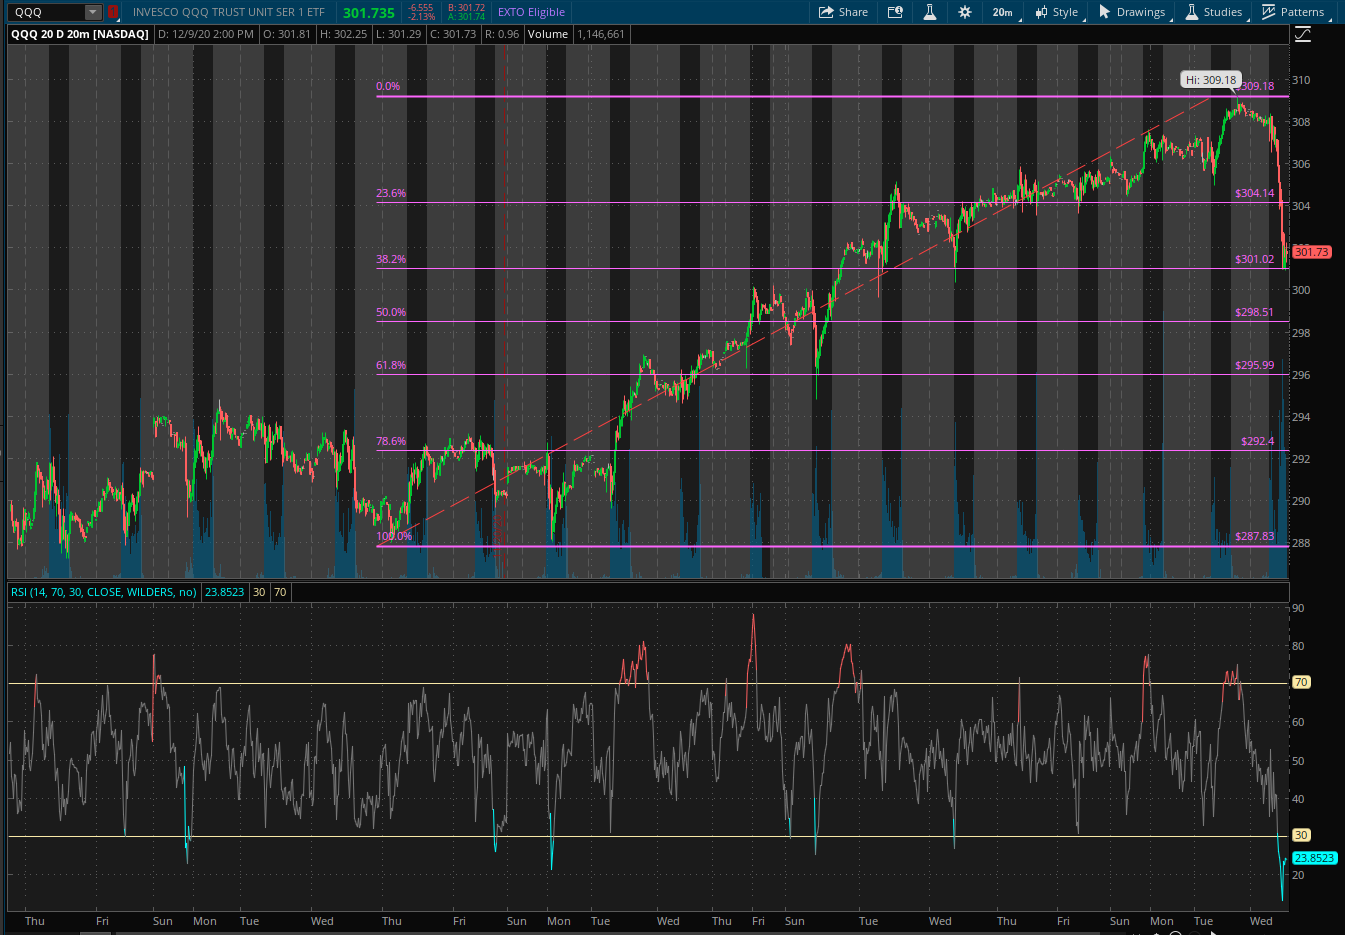The width and height of the screenshot is (1345, 935).
Task: Click the chart scale icon at top right
Action: pyautogui.click(x=1302, y=35)
